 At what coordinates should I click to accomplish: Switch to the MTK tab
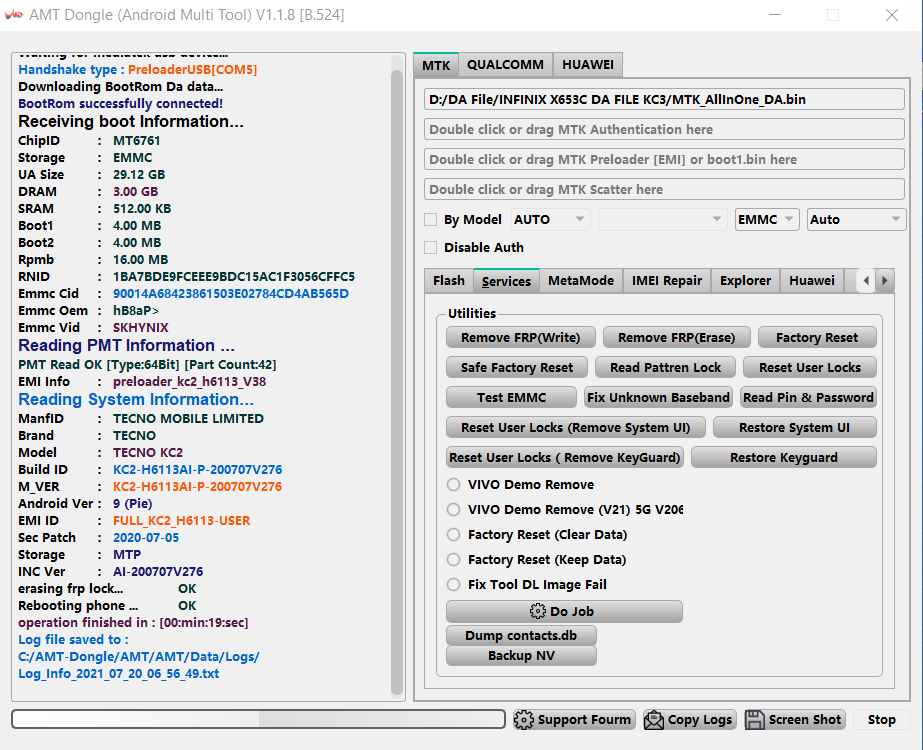tap(436, 65)
